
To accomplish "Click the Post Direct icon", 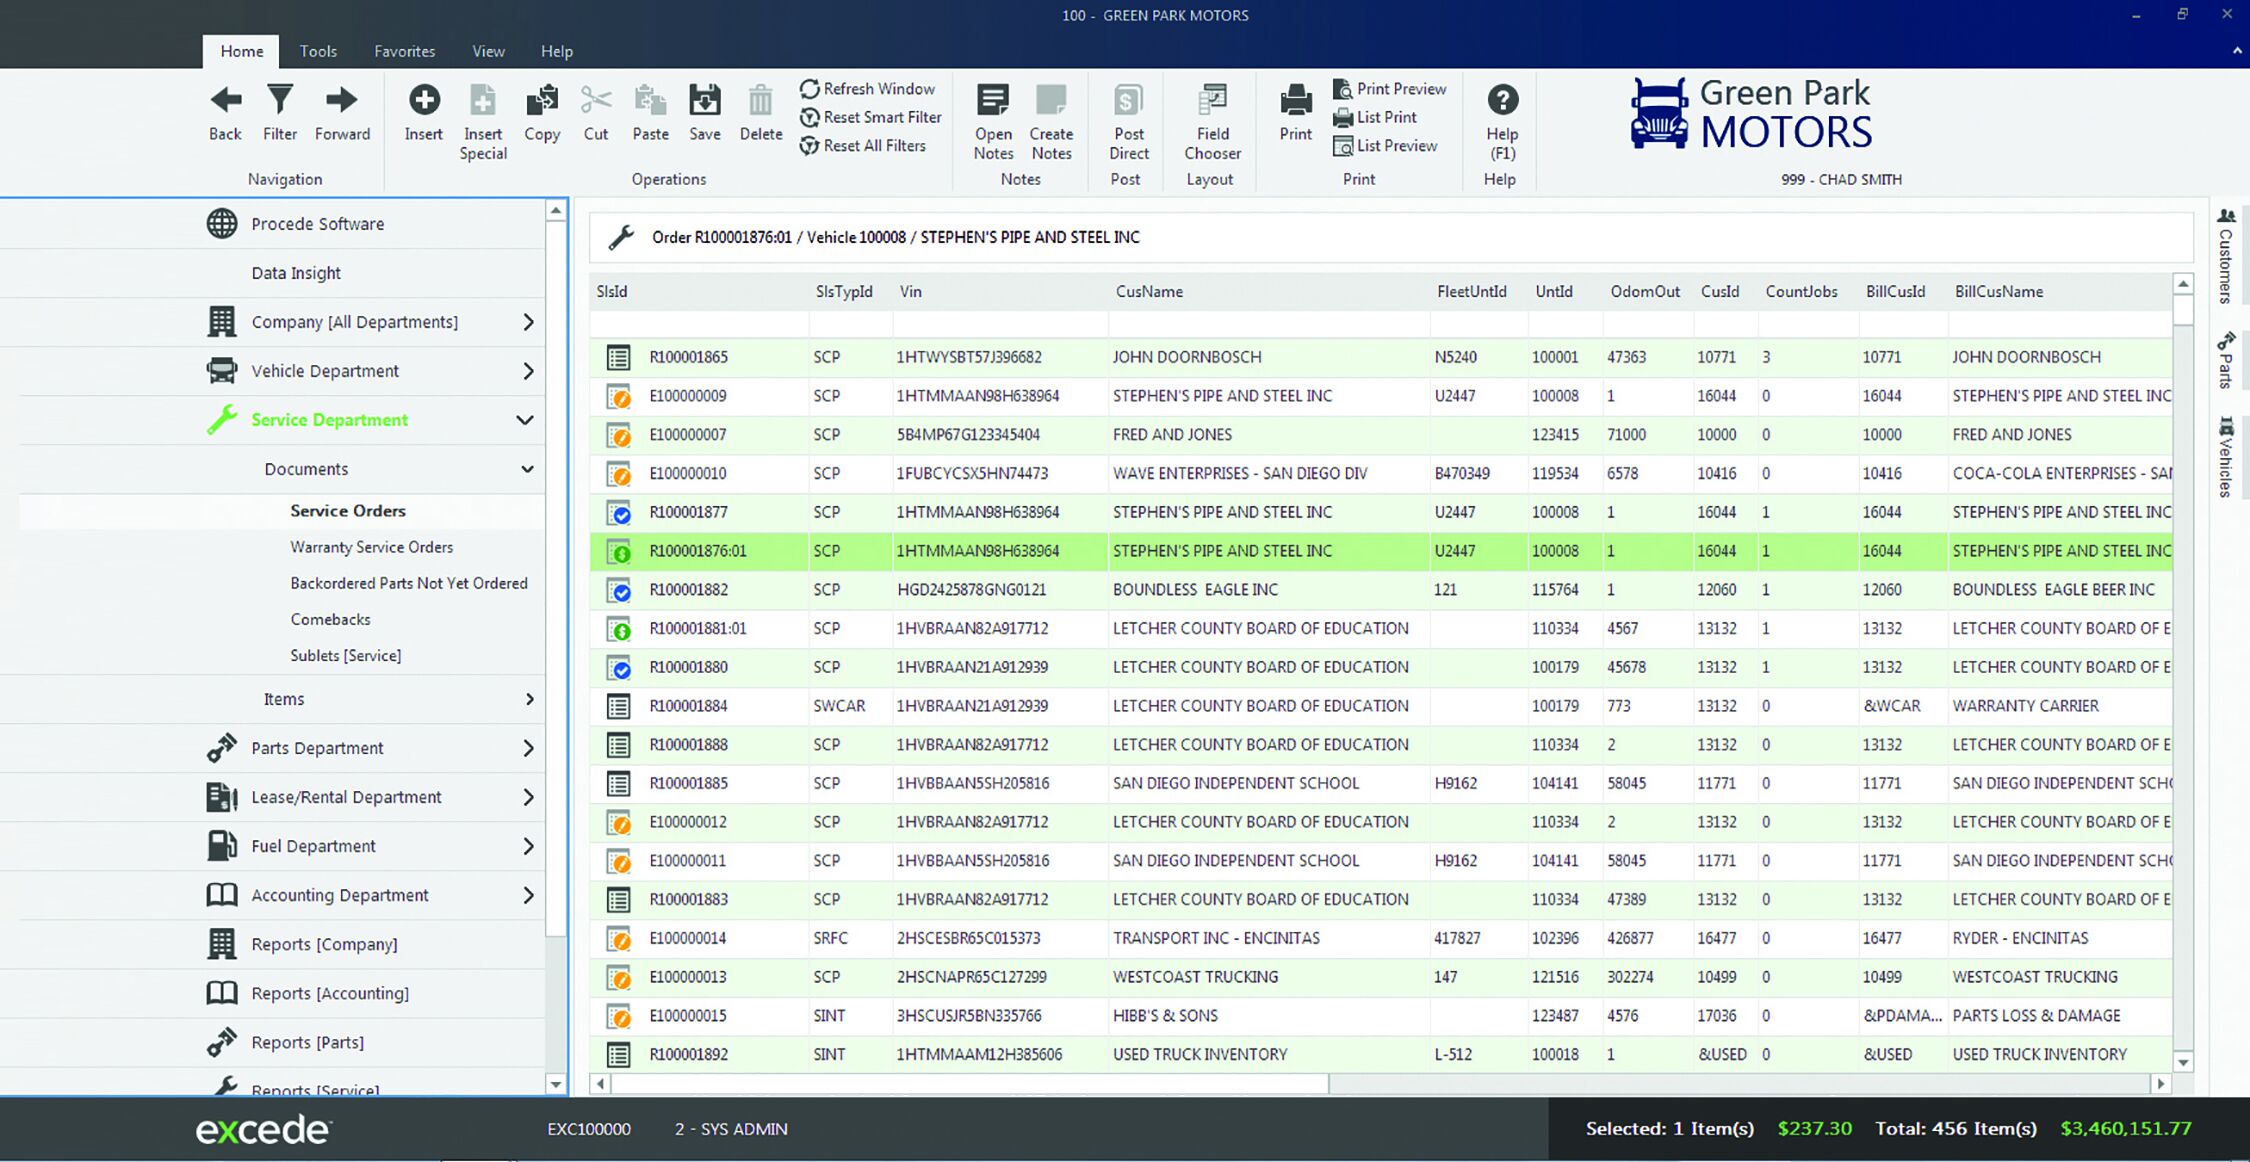I will click(x=1128, y=100).
